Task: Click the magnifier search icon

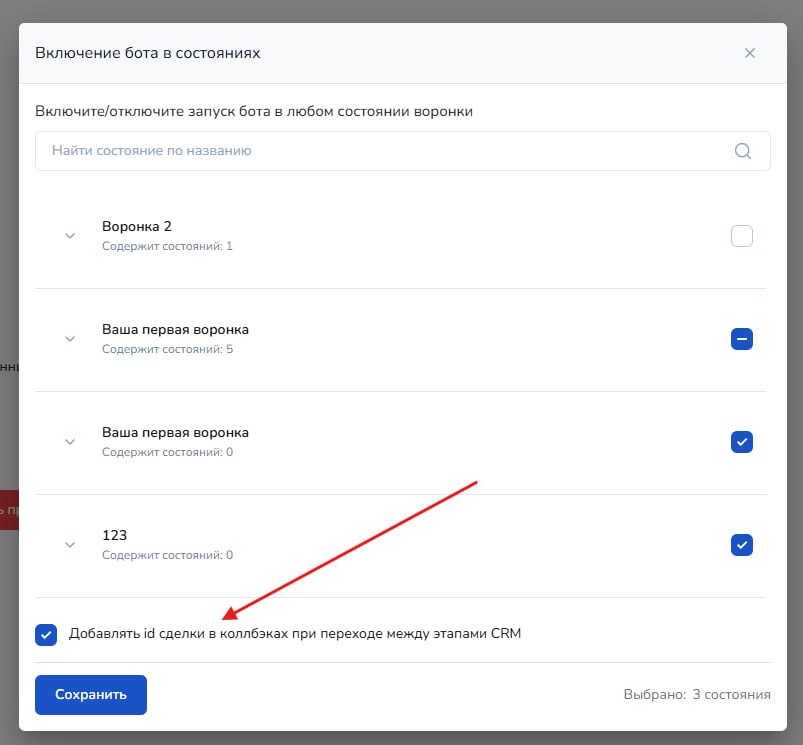Action: 743,151
